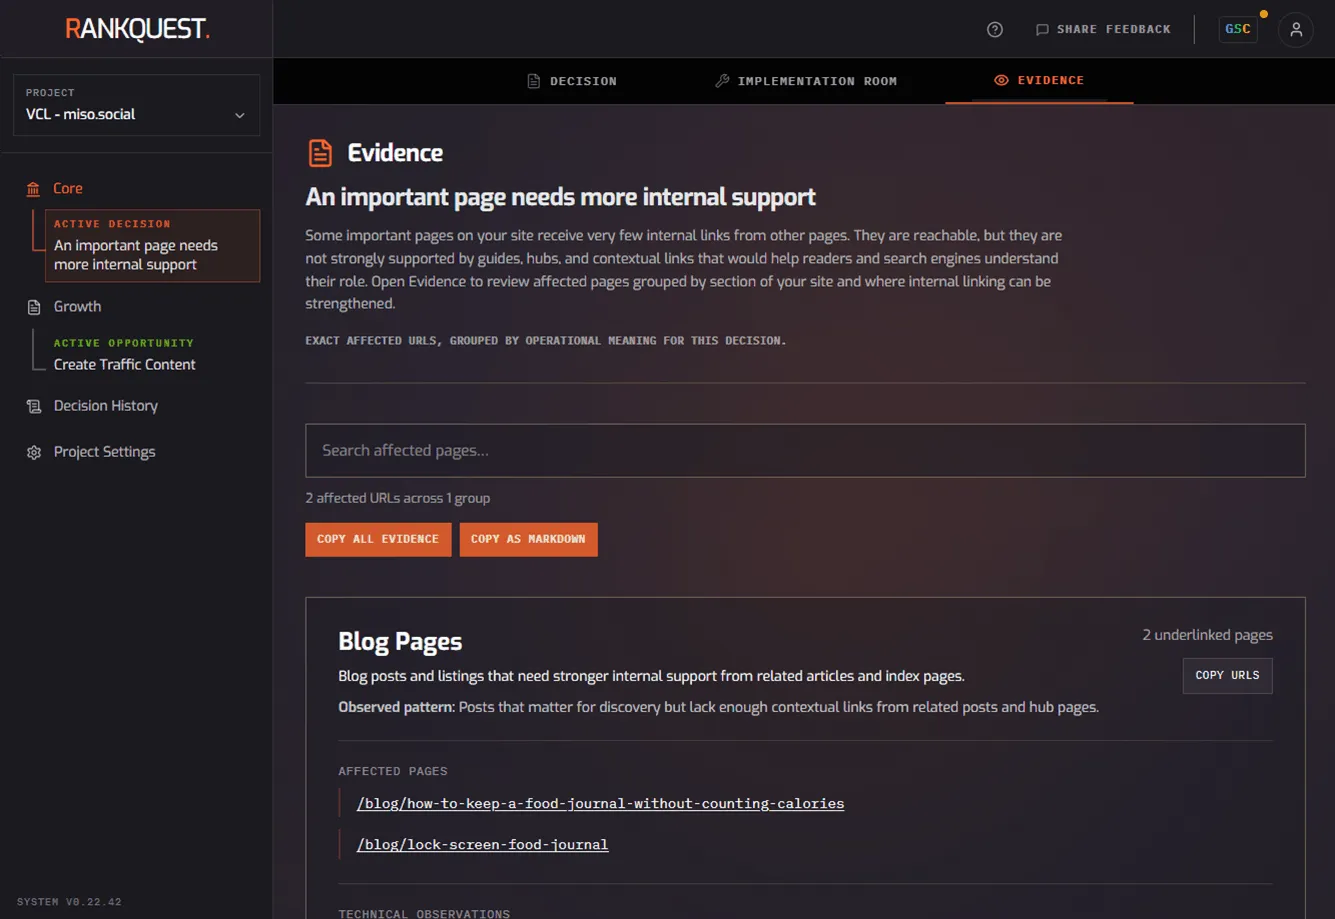Switch to the Implementation Room tab
Viewport: 1335px width, 919px height.
click(x=806, y=81)
